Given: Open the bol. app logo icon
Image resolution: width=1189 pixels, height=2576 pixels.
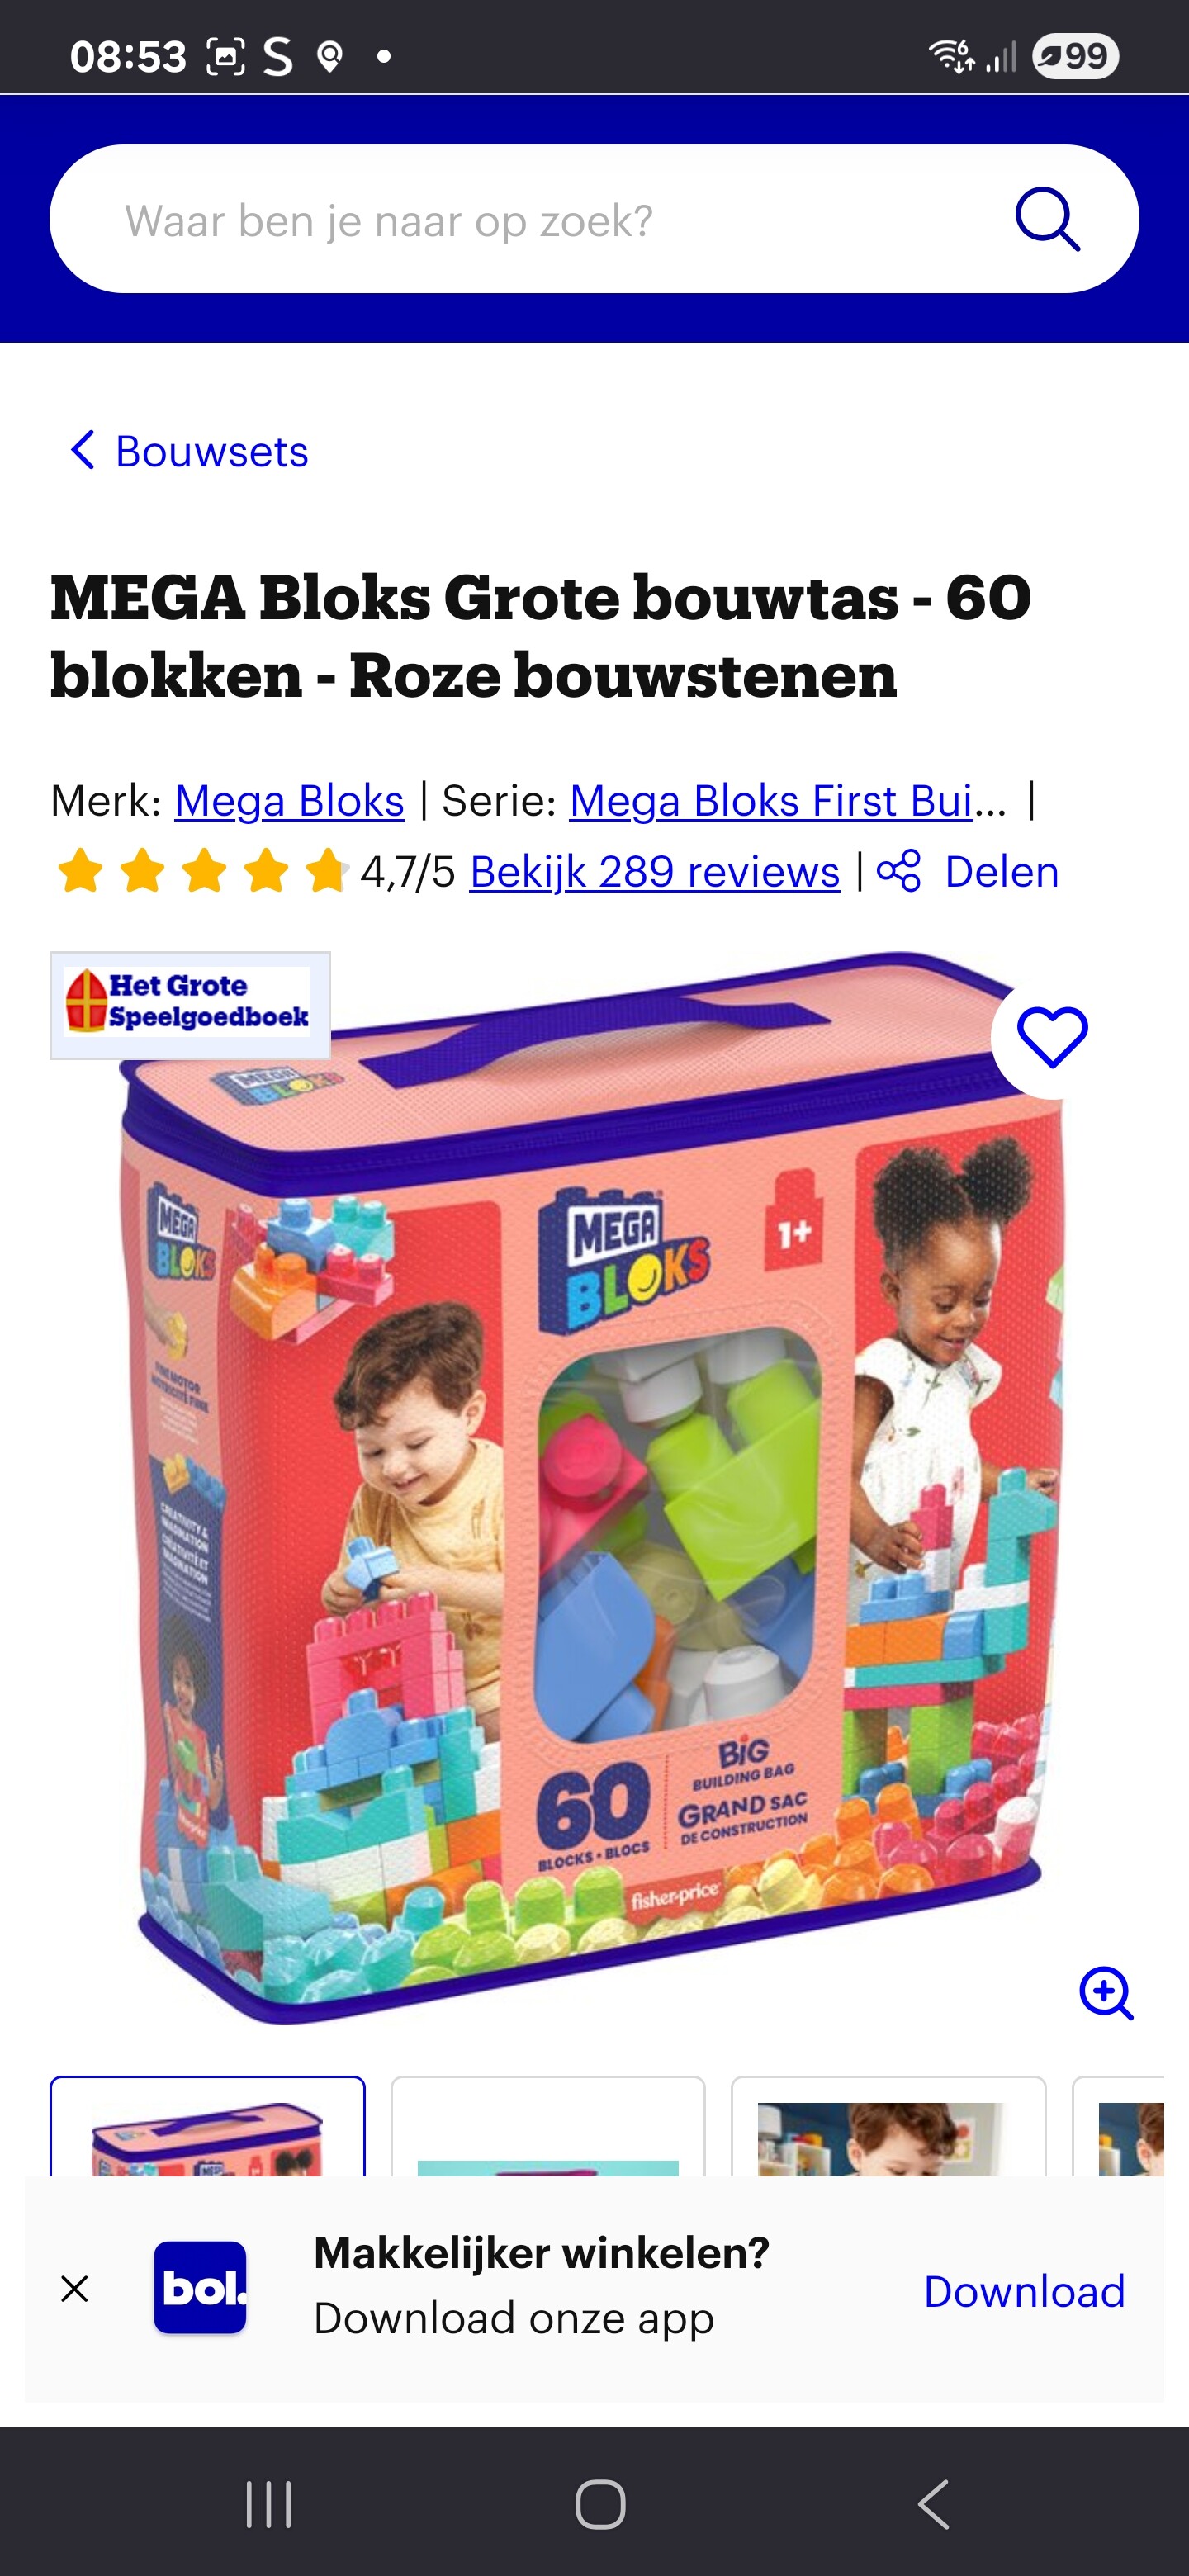Looking at the screenshot, I should pyautogui.click(x=200, y=2288).
